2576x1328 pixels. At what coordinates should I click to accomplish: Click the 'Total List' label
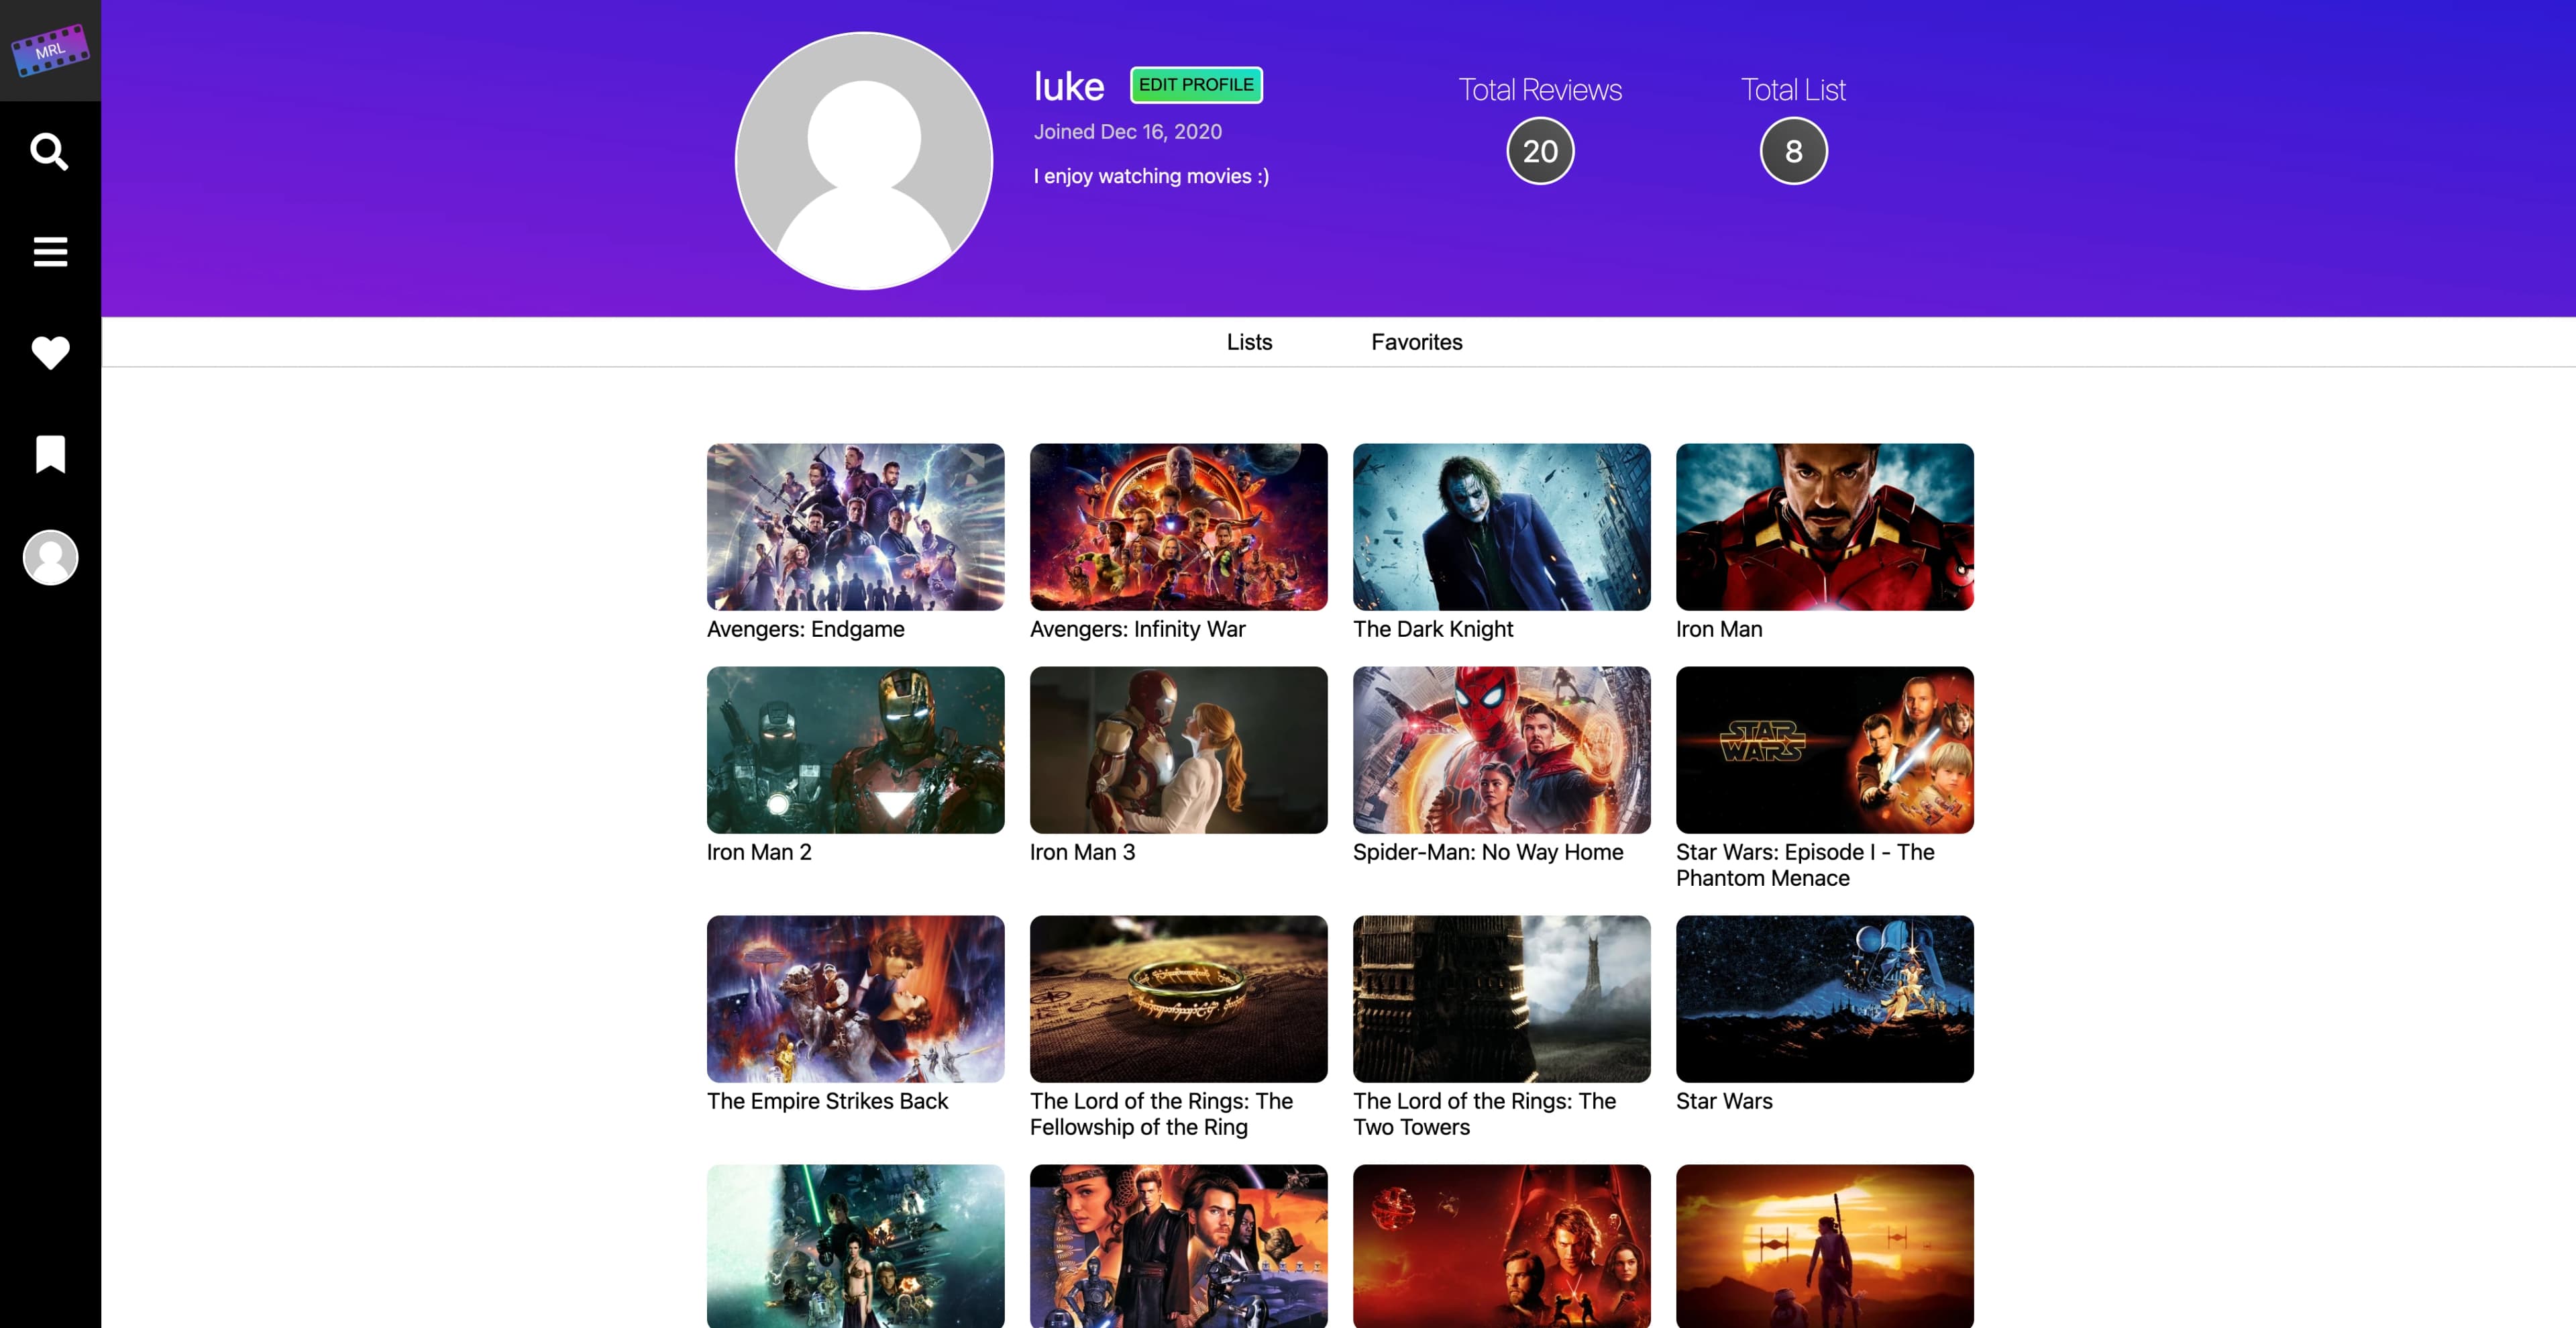coord(1793,90)
